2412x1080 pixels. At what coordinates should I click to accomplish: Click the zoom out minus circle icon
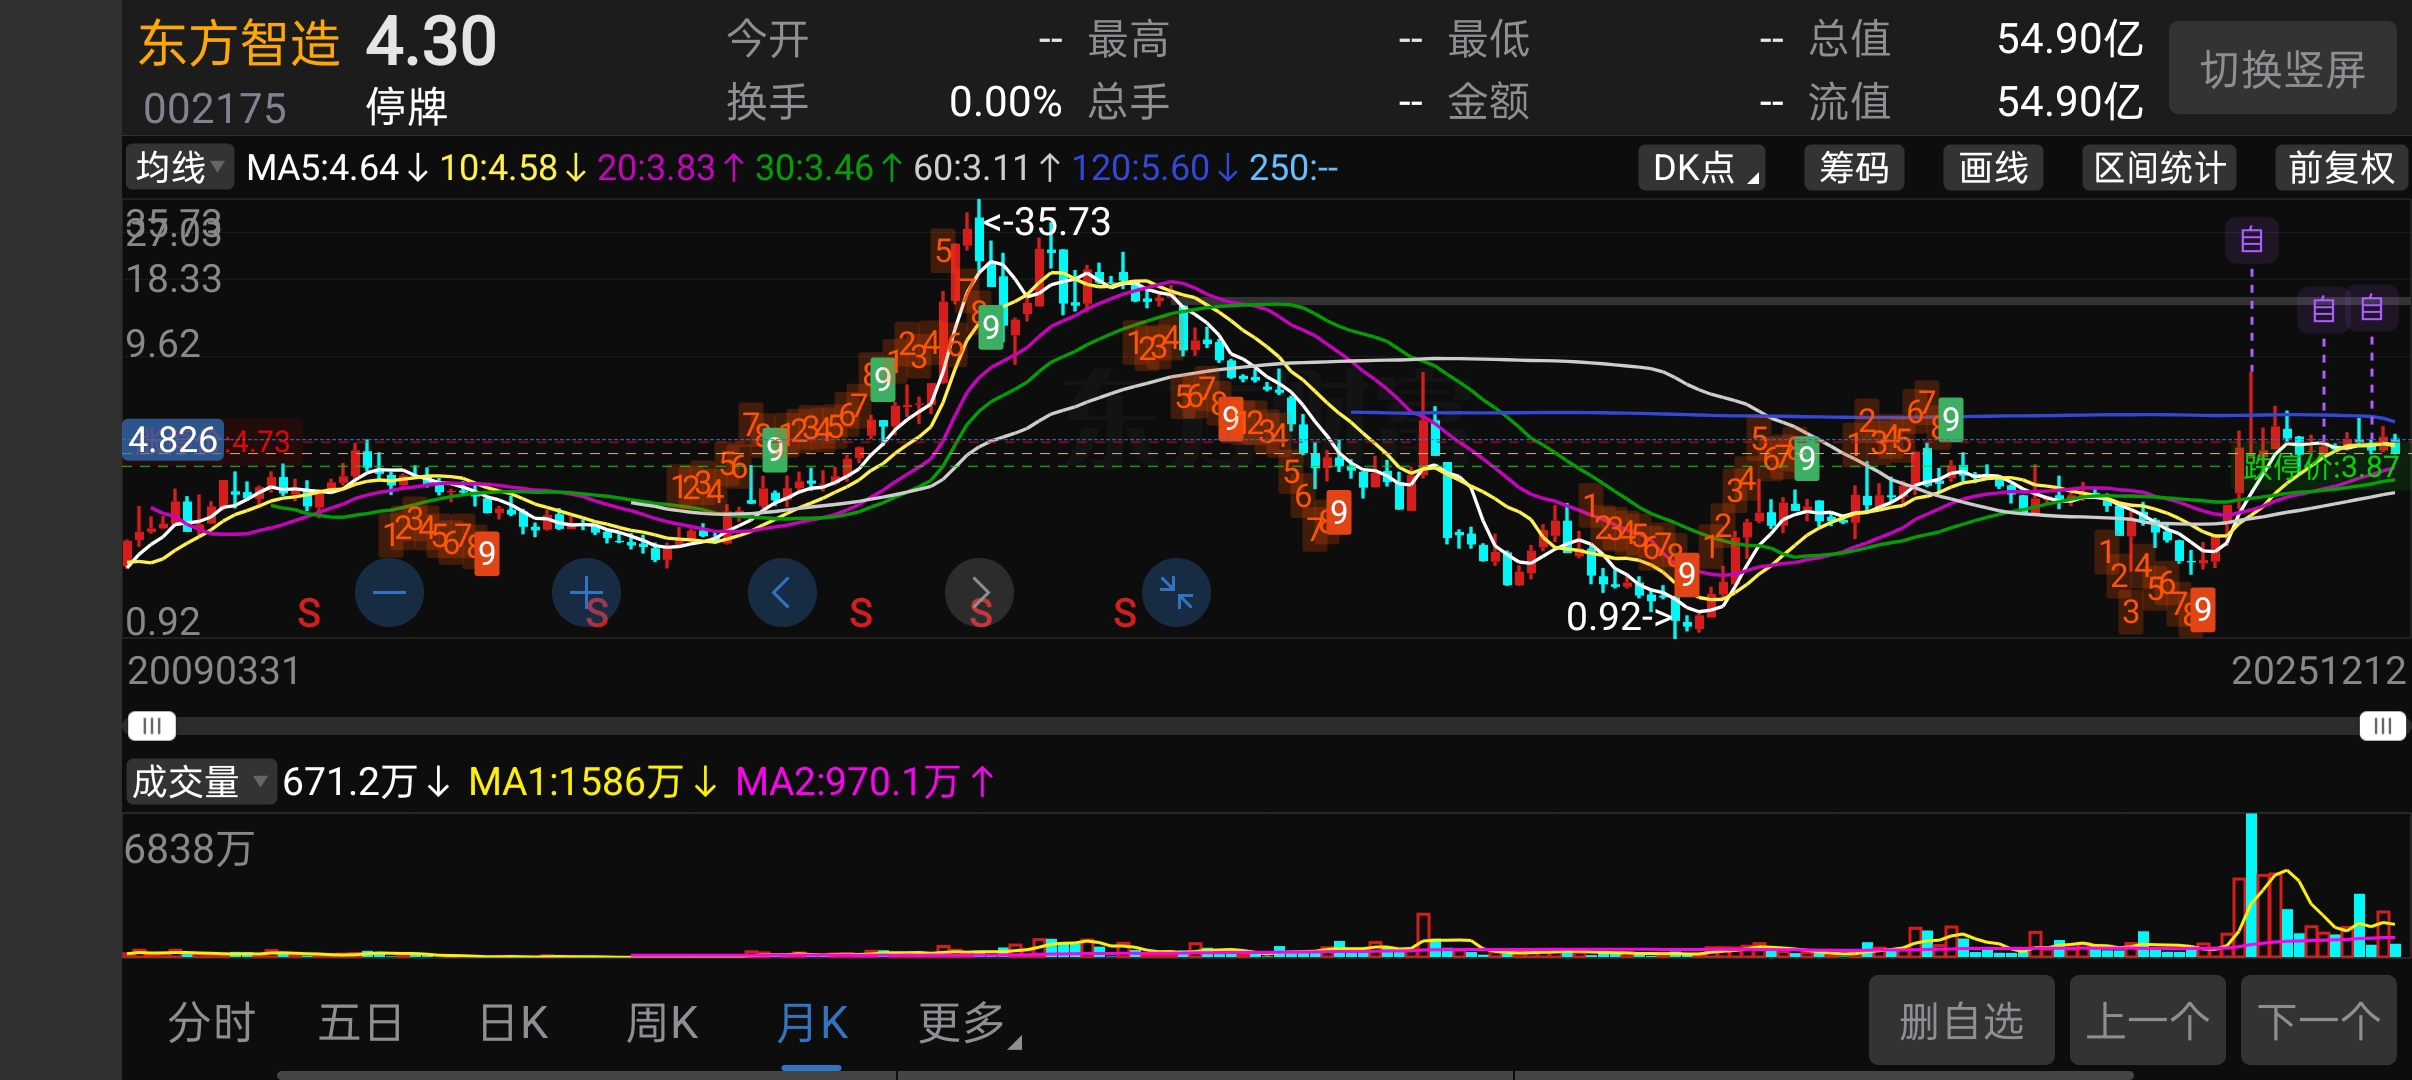(389, 593)
